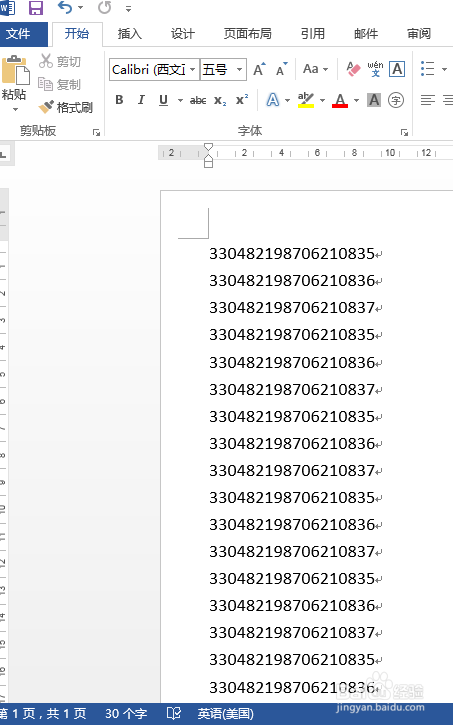Image resolution: width=453 pixels, height=725 pixels.
Task: Switch to the 审阅 tab
Action: coord(419,34)
